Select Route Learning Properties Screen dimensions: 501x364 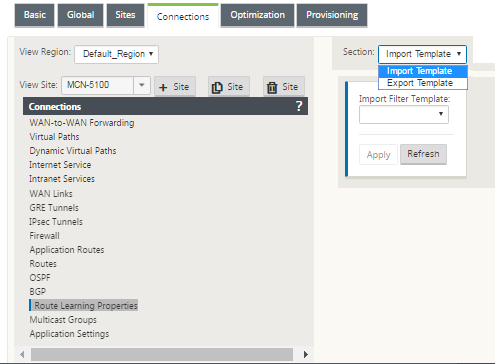pos(84,305)
